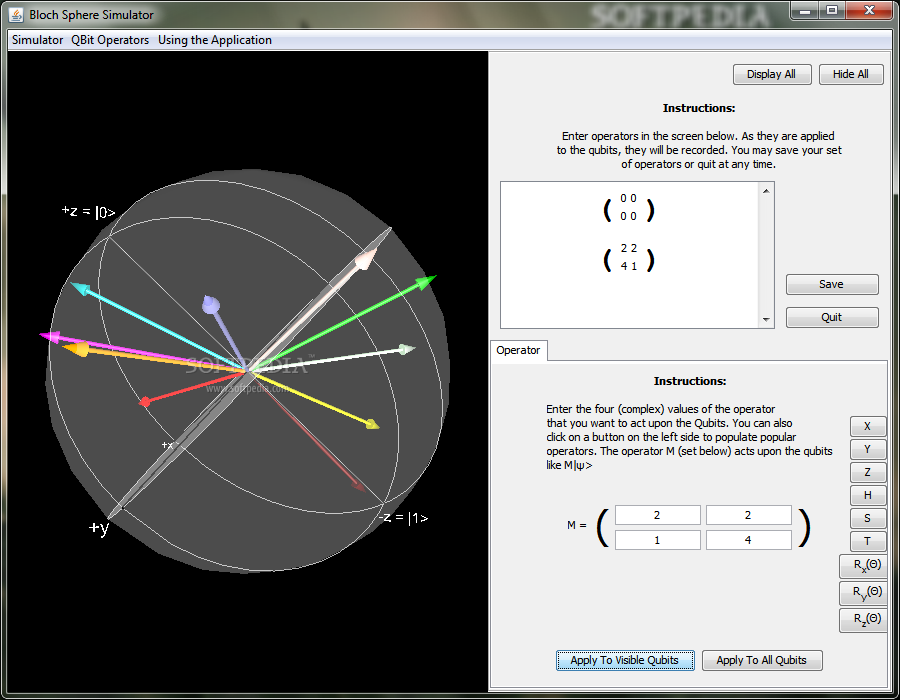The image size is (900, 700).
Task: Open the QBit Operators menu
Action: click(110, 40)
